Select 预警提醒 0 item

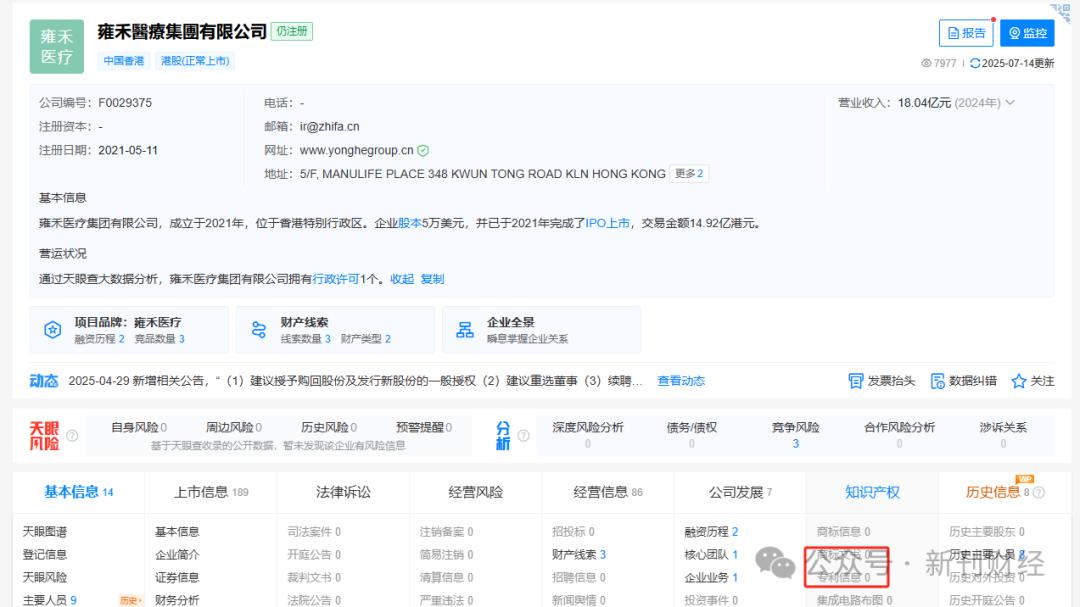pos(424,427)
